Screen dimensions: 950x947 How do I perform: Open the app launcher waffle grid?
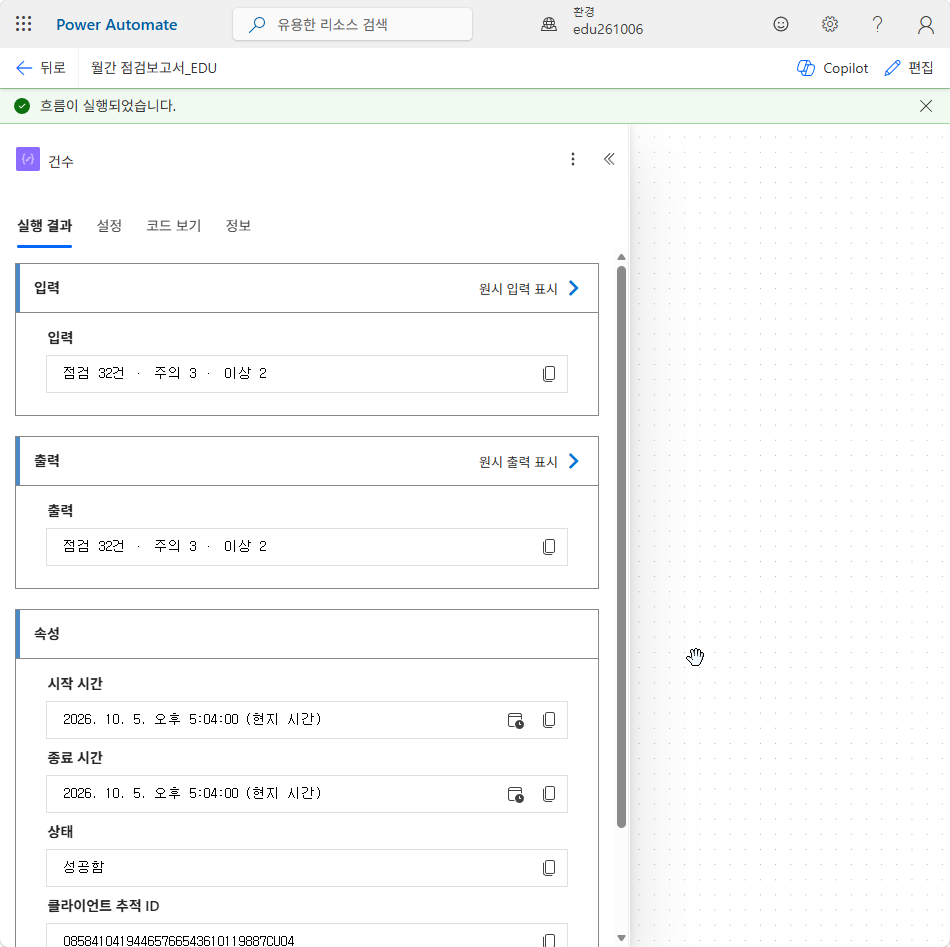(x=24, y=24)
